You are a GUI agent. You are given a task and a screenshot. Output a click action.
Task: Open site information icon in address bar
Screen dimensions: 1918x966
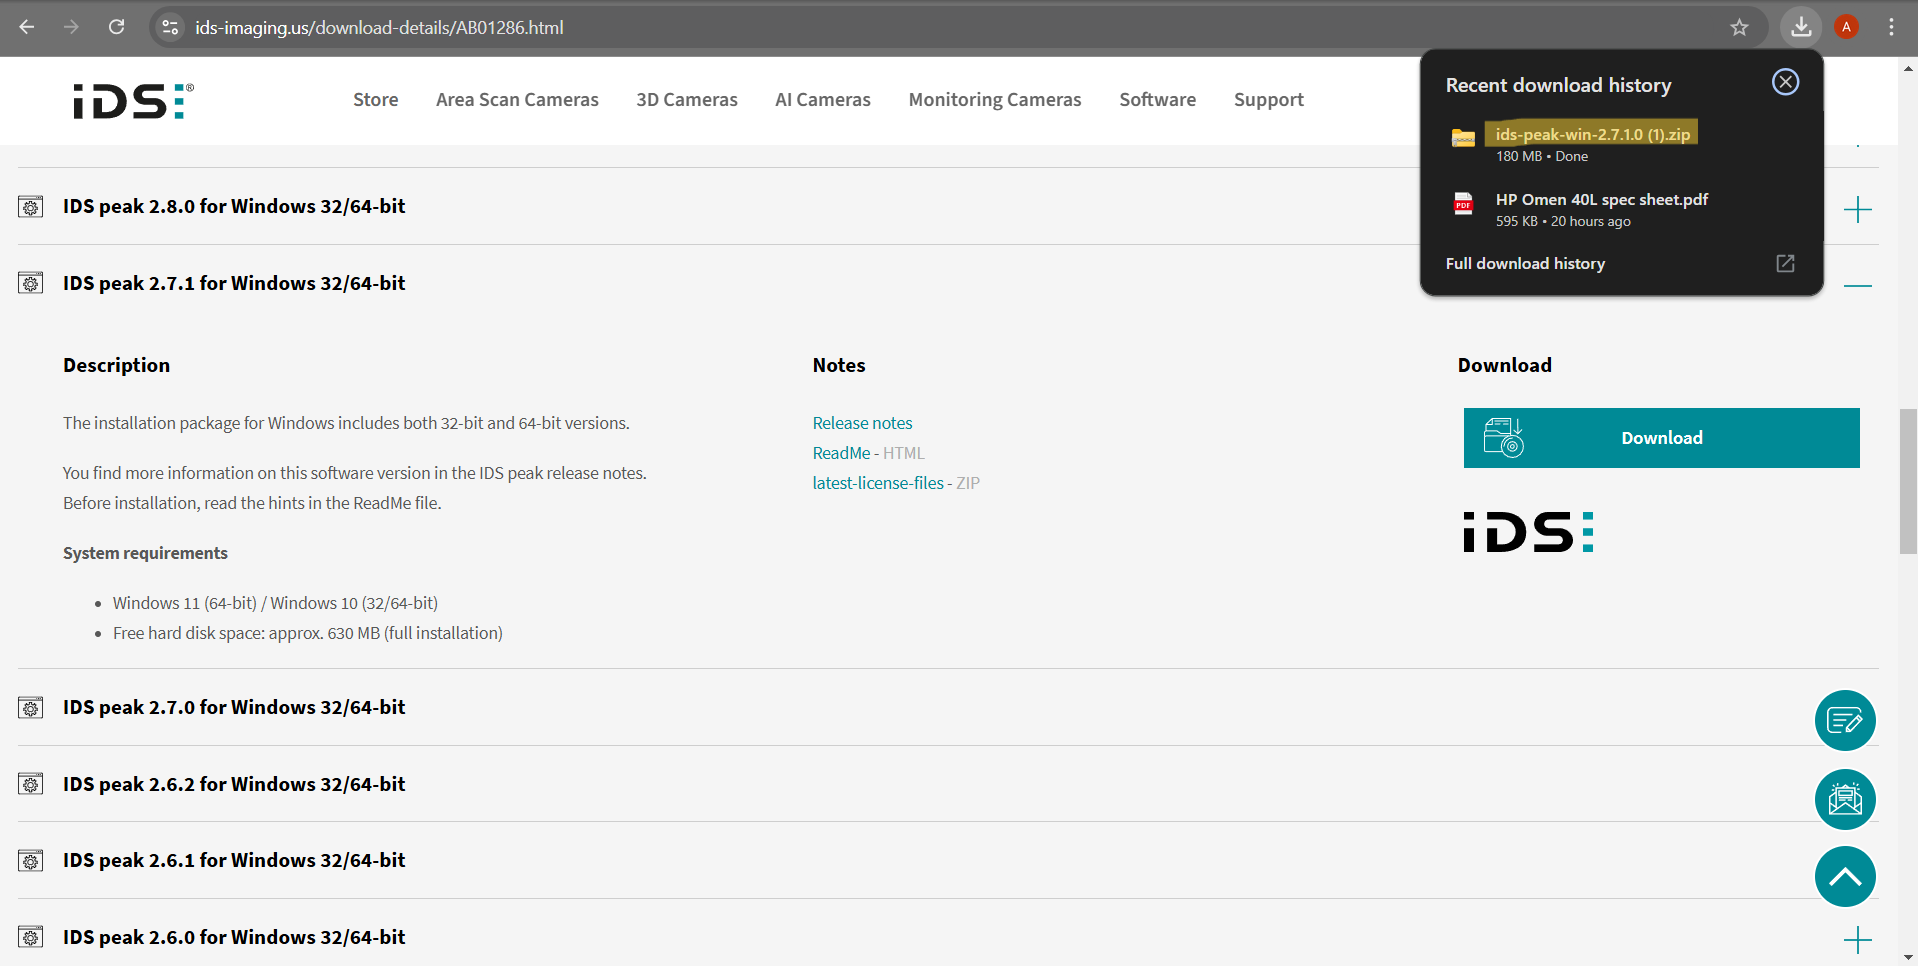coord(171,27)
